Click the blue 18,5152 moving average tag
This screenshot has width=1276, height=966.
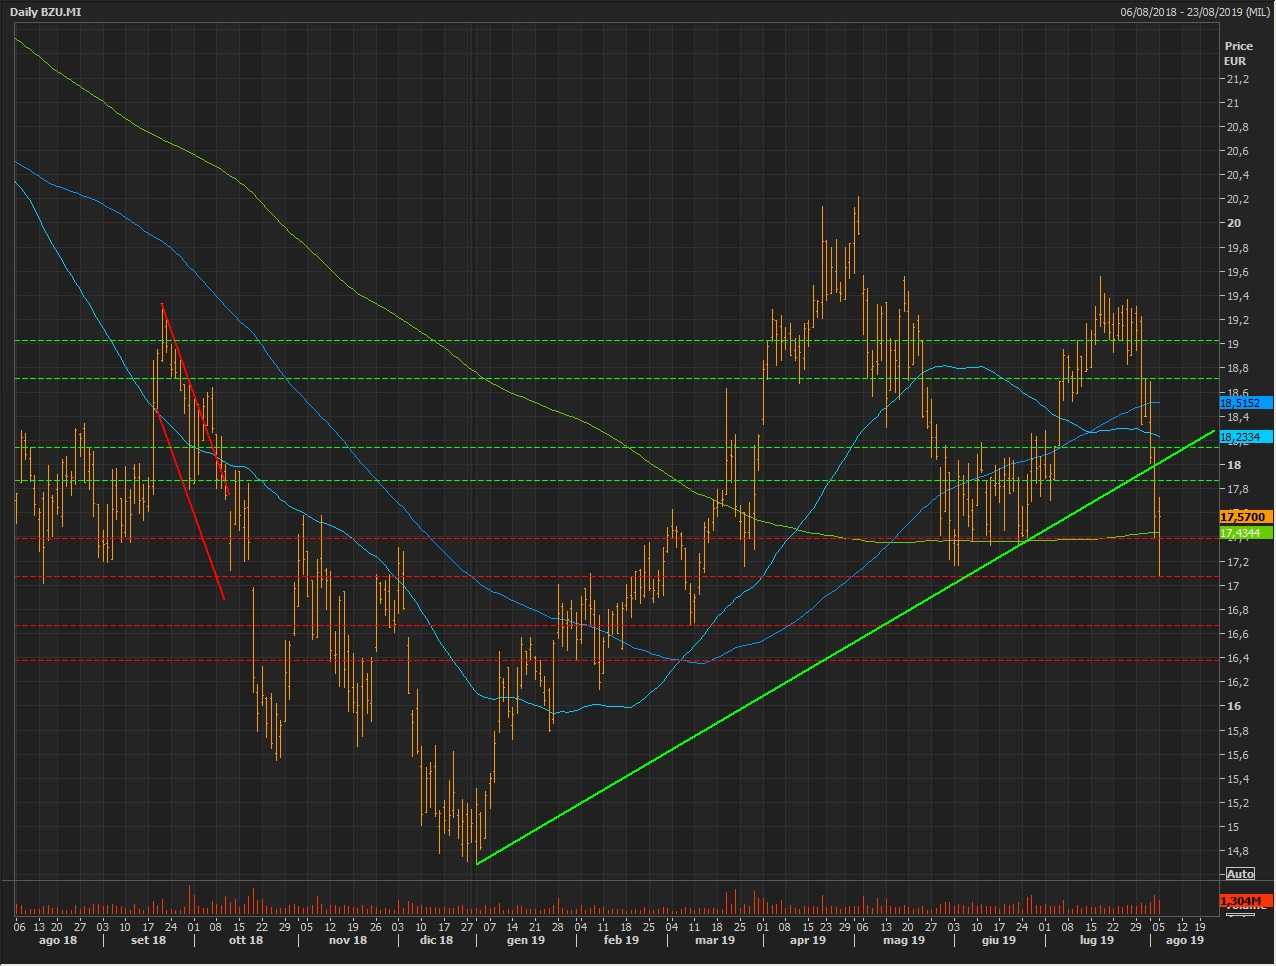pos(1245,403)
